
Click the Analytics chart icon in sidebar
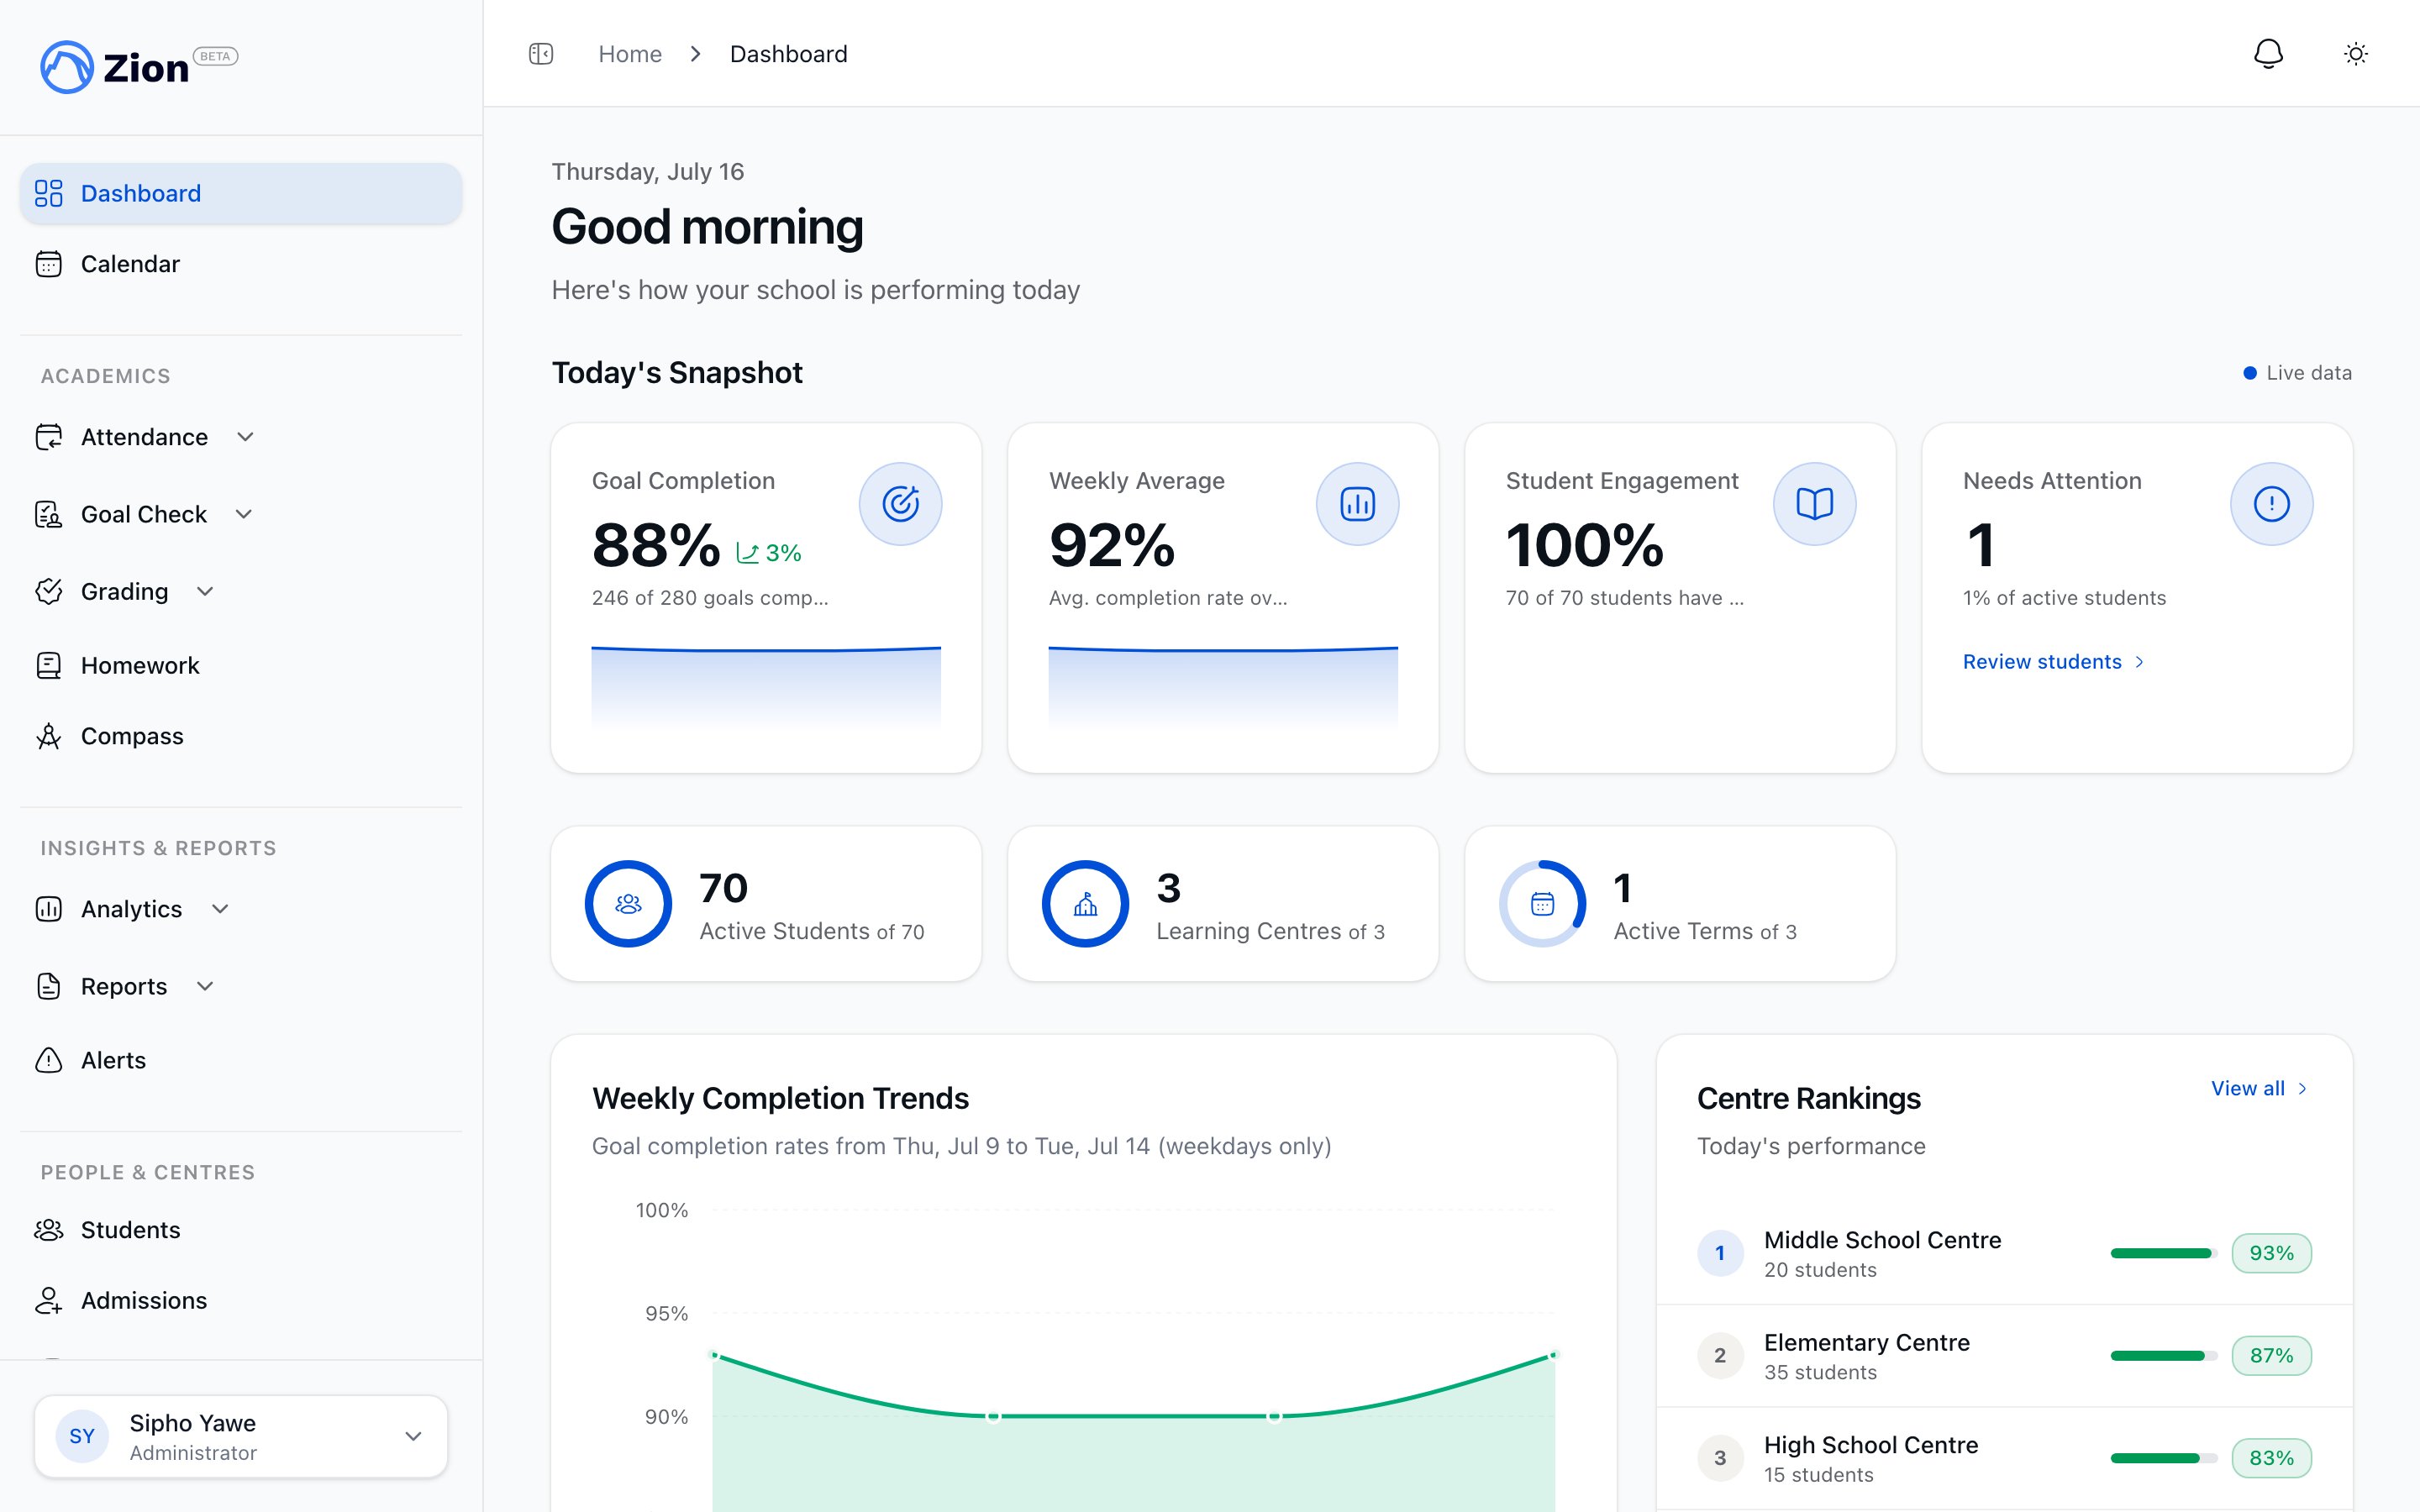(x=49, y=909)
